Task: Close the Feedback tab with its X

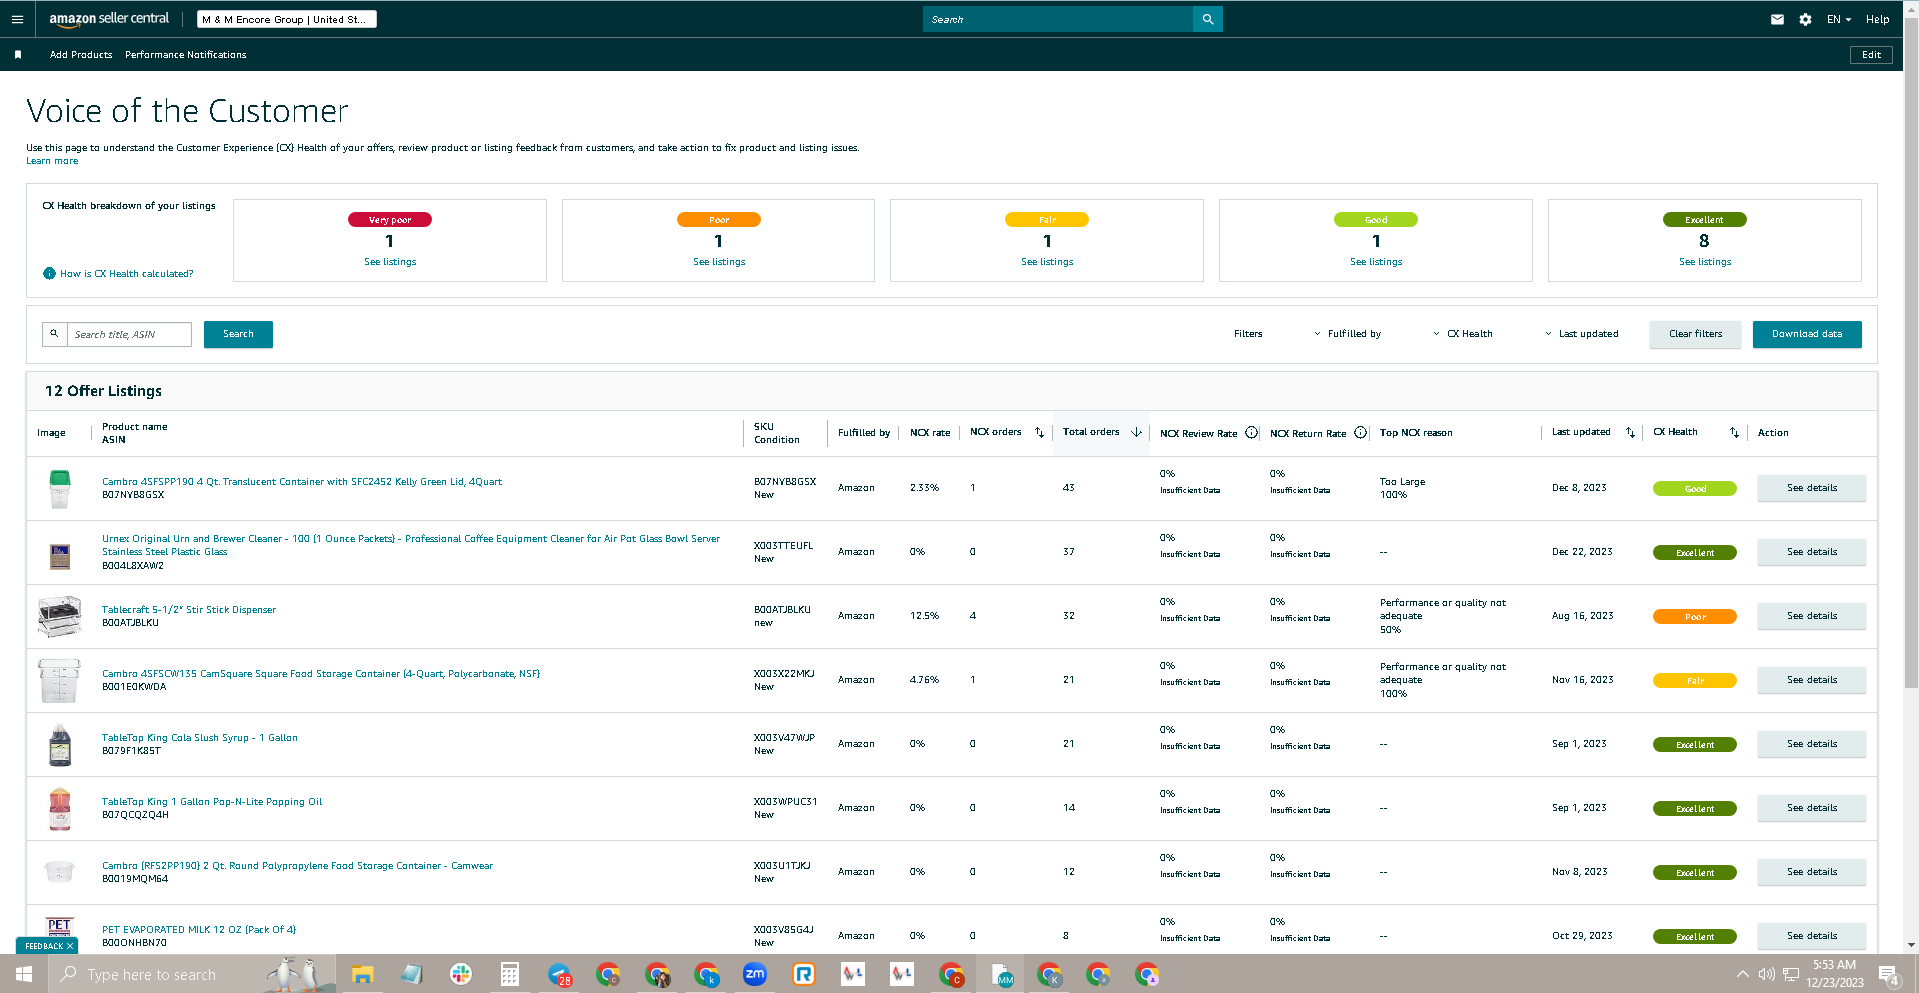Action: click(70, 946)
